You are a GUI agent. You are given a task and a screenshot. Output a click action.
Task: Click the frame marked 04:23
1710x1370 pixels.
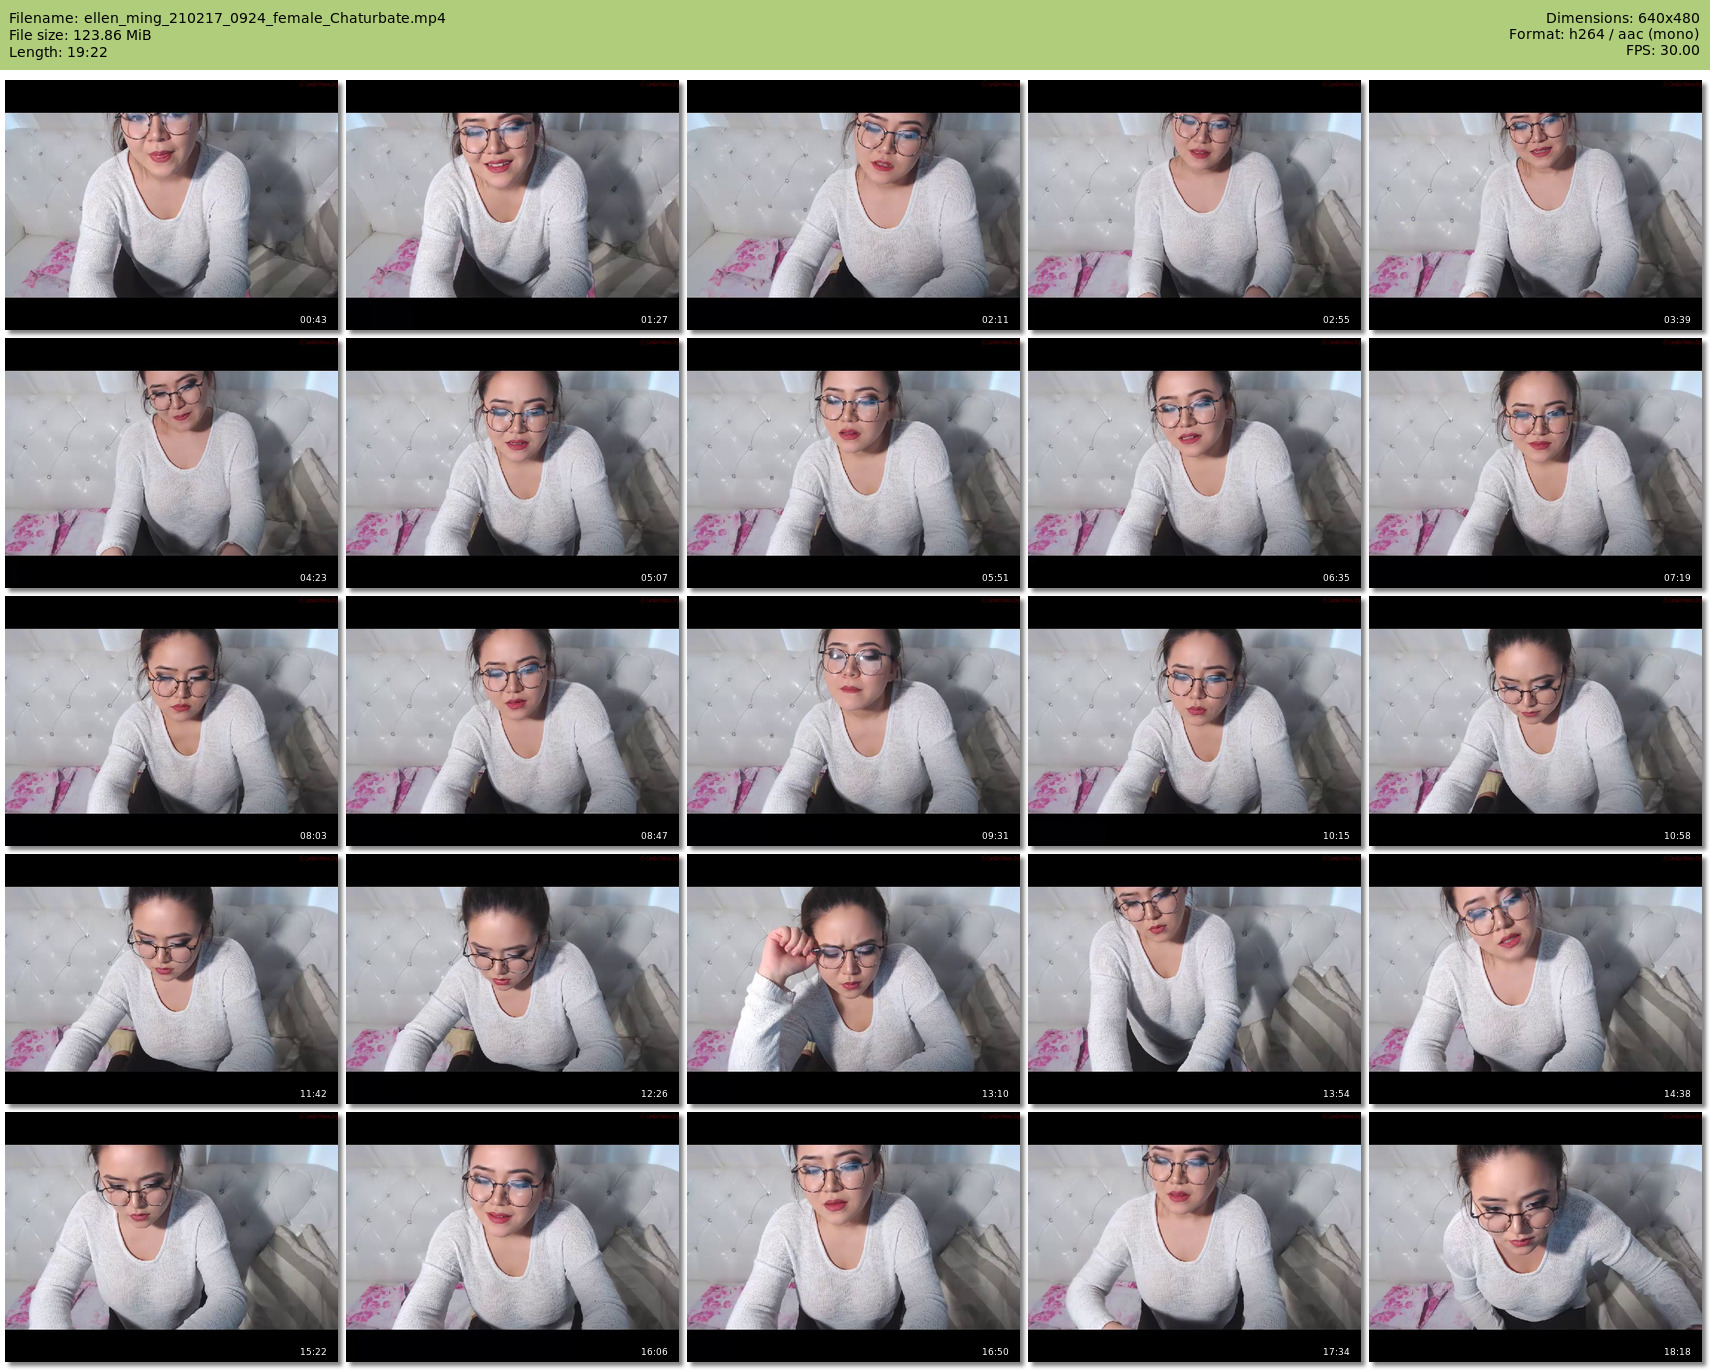coord(172,463)
